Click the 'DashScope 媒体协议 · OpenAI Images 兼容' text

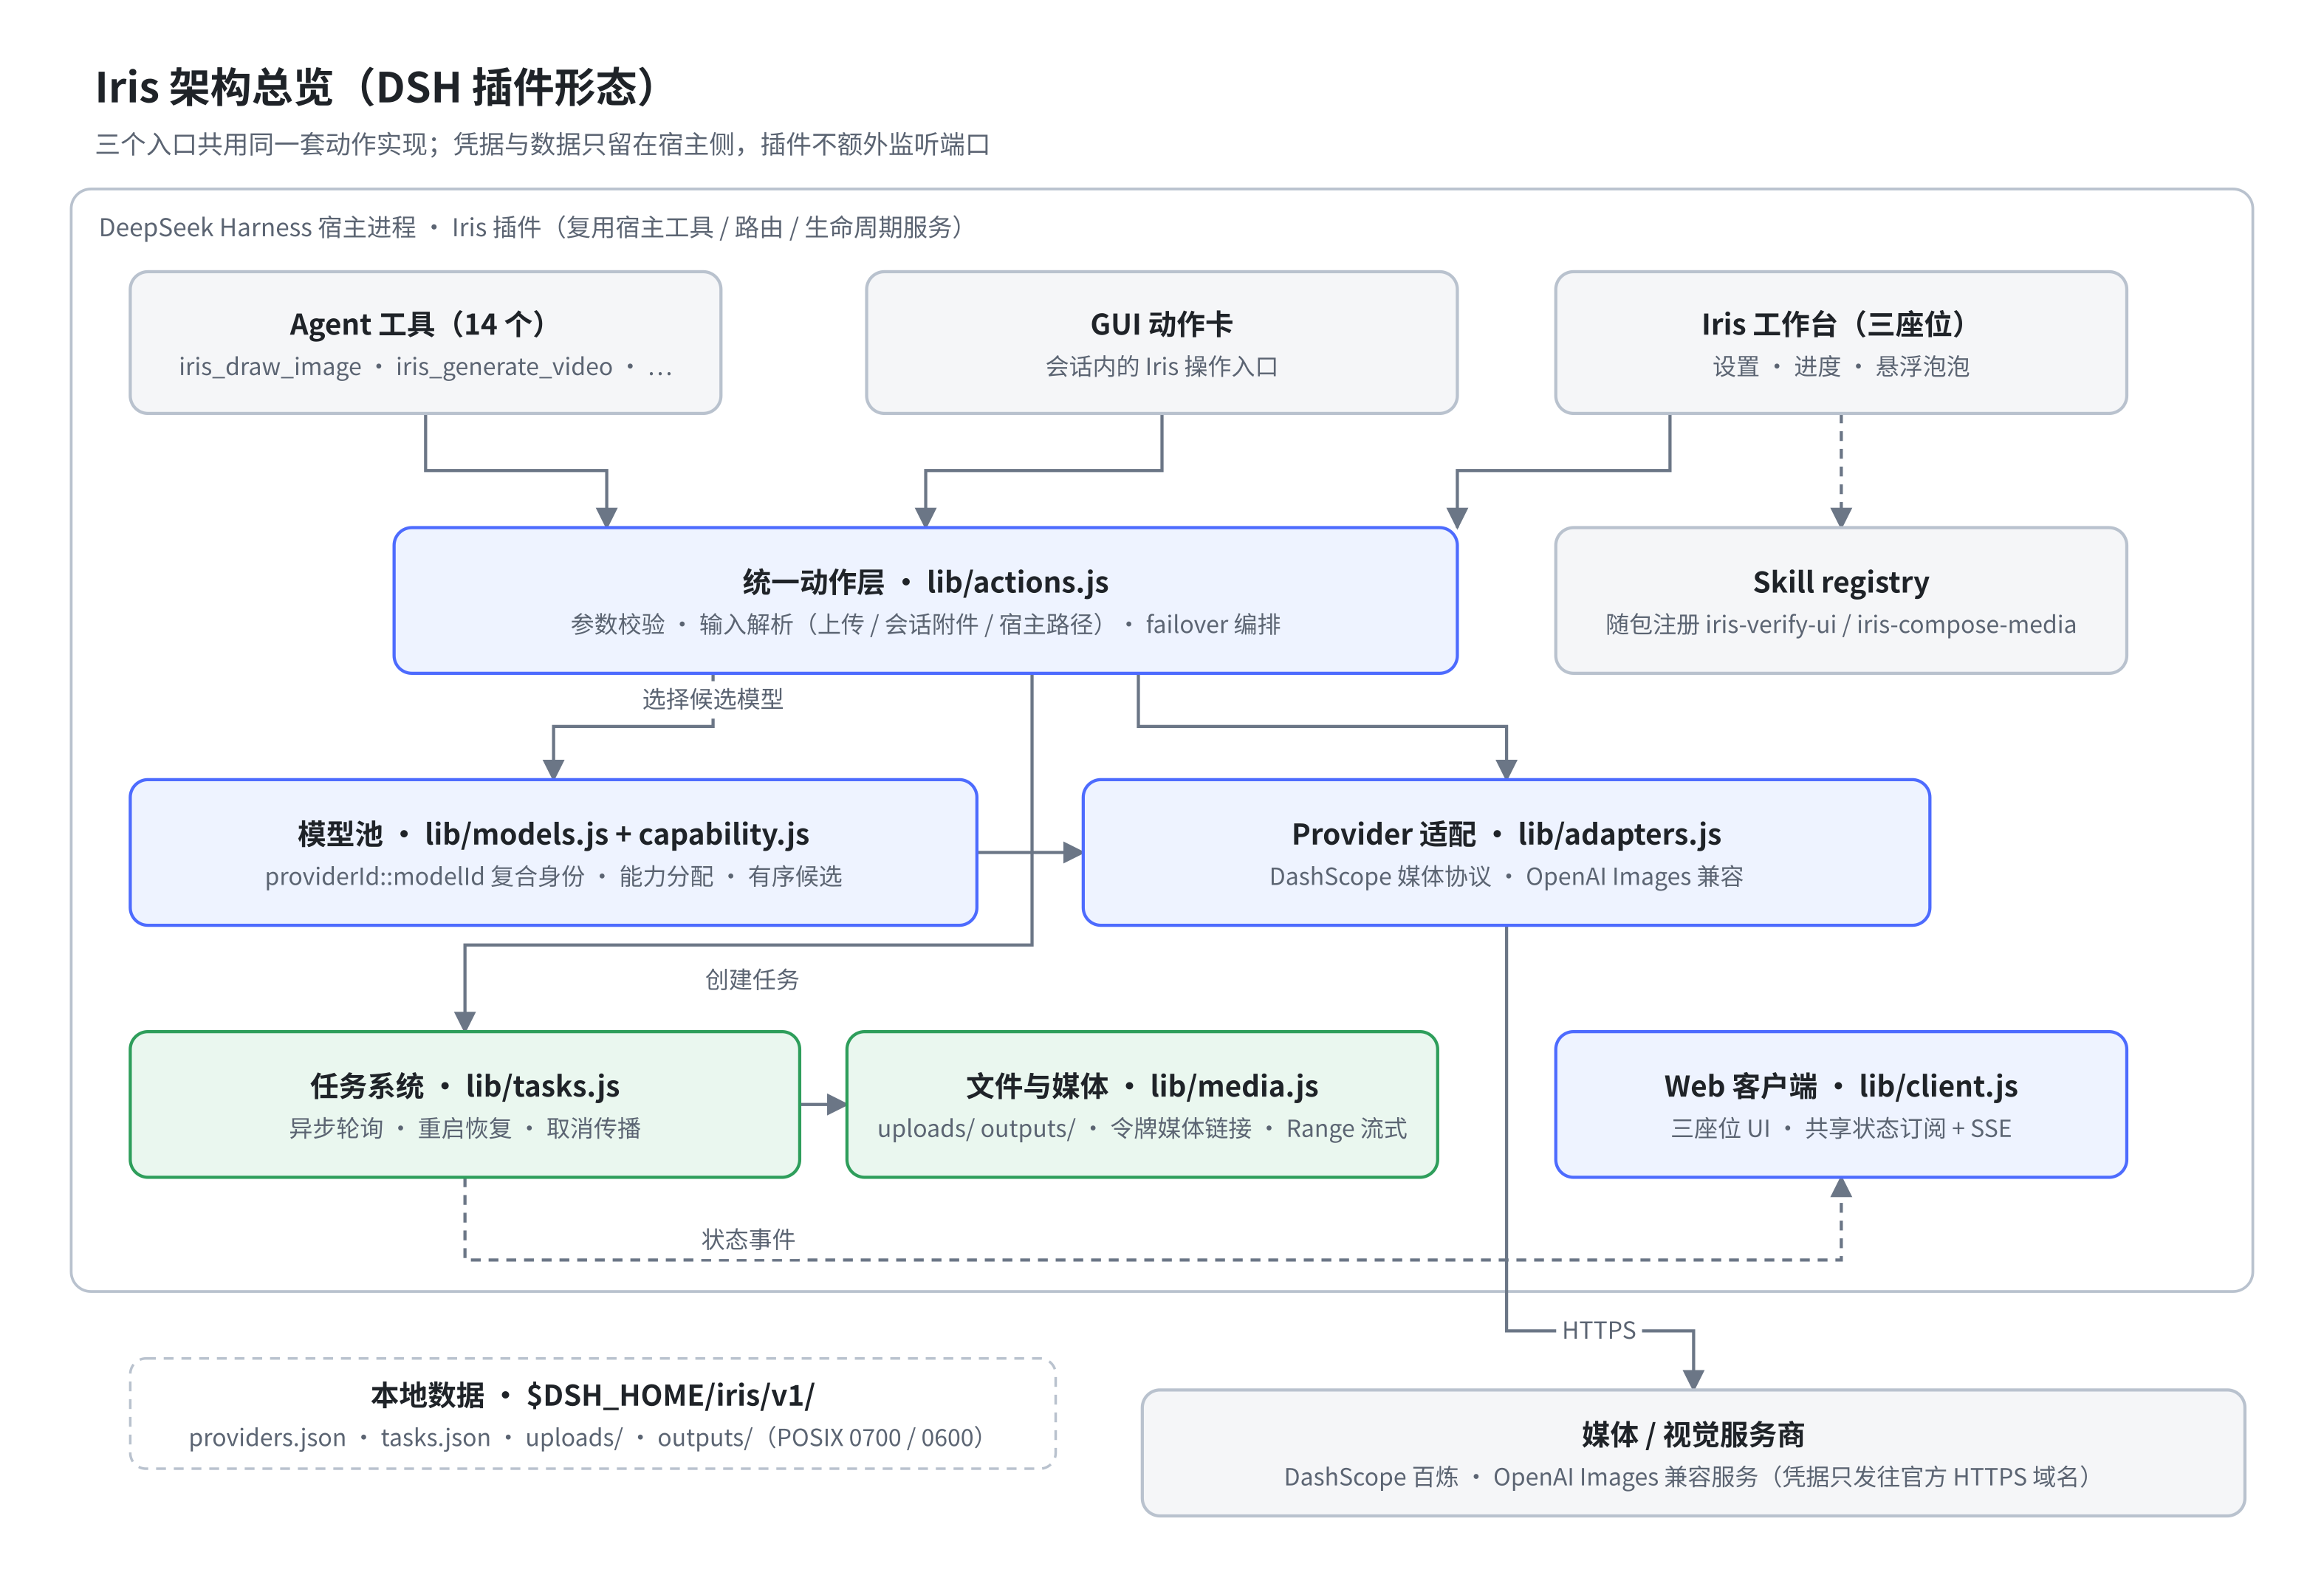[x=1506, y=877]
